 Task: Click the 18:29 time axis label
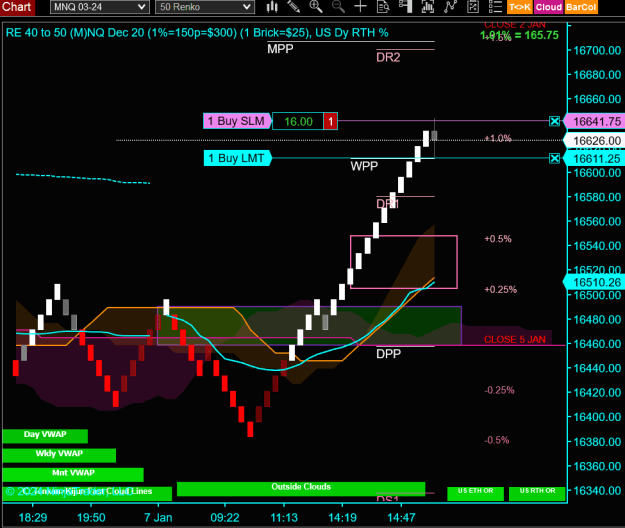[33, 518]
